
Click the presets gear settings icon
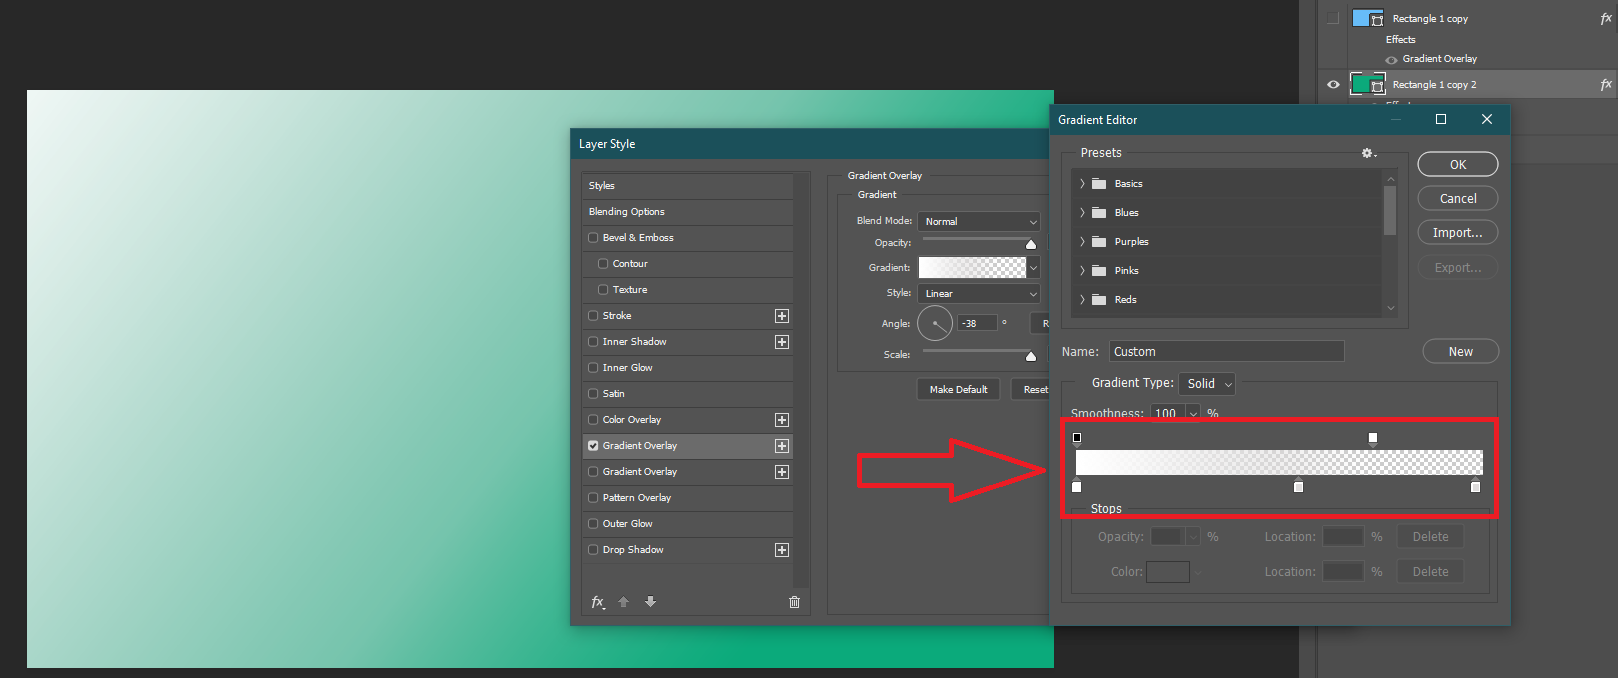coord(1368,153)
